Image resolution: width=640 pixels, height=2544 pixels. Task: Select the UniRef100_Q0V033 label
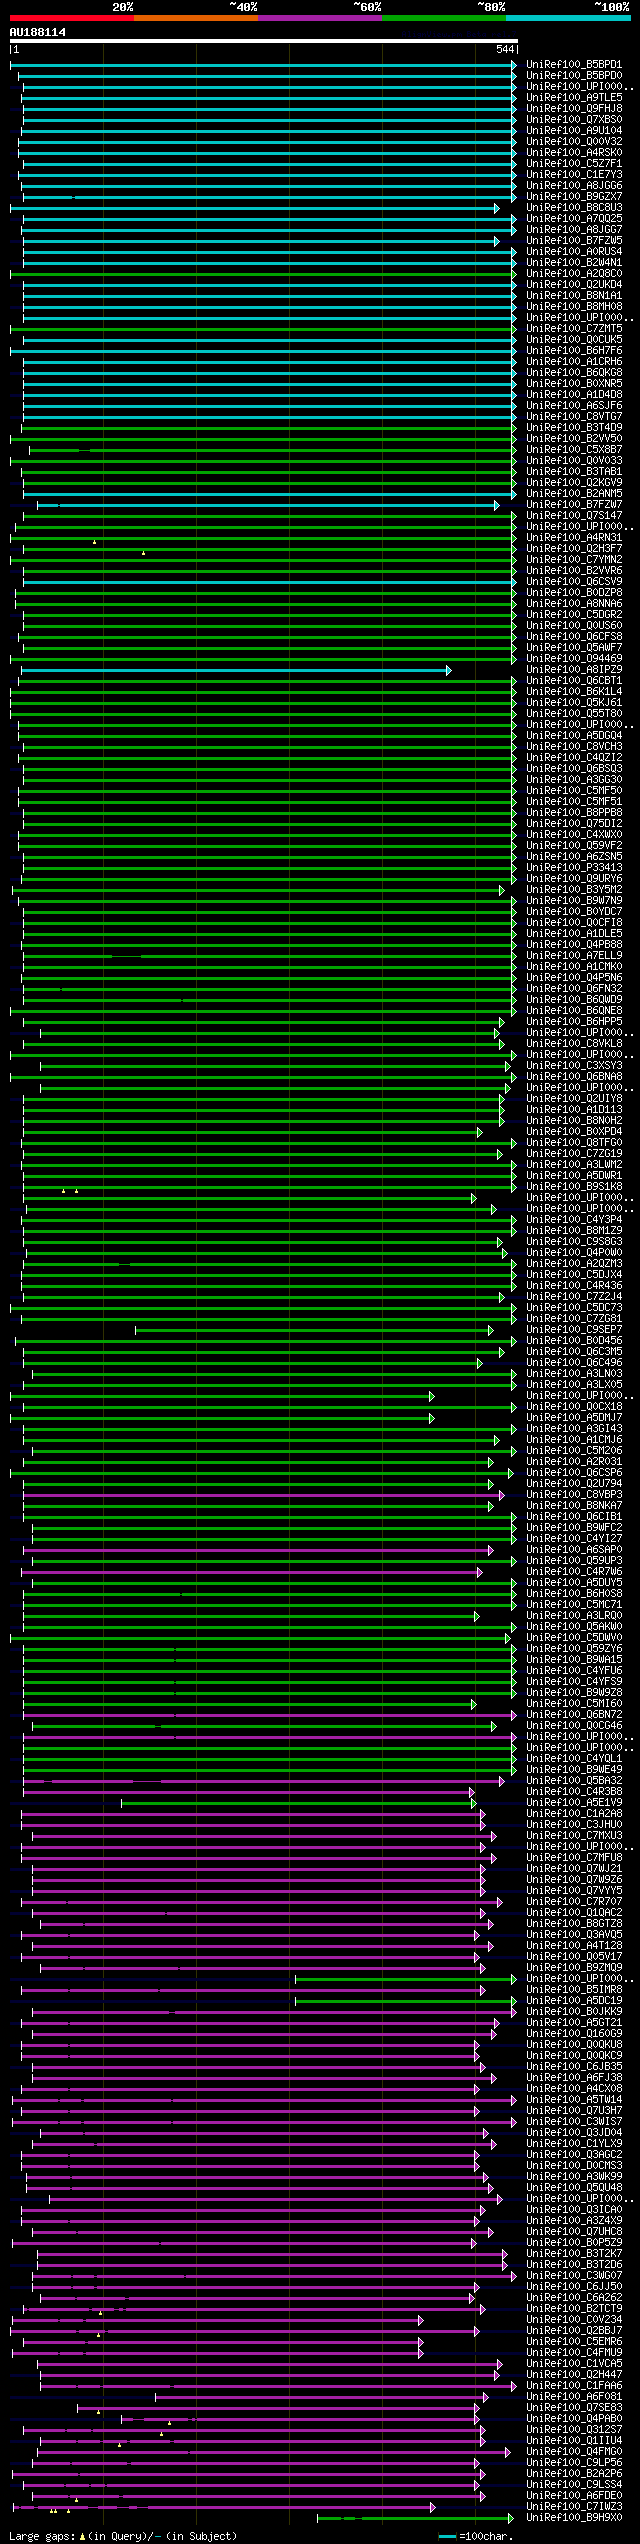[574, 461]
